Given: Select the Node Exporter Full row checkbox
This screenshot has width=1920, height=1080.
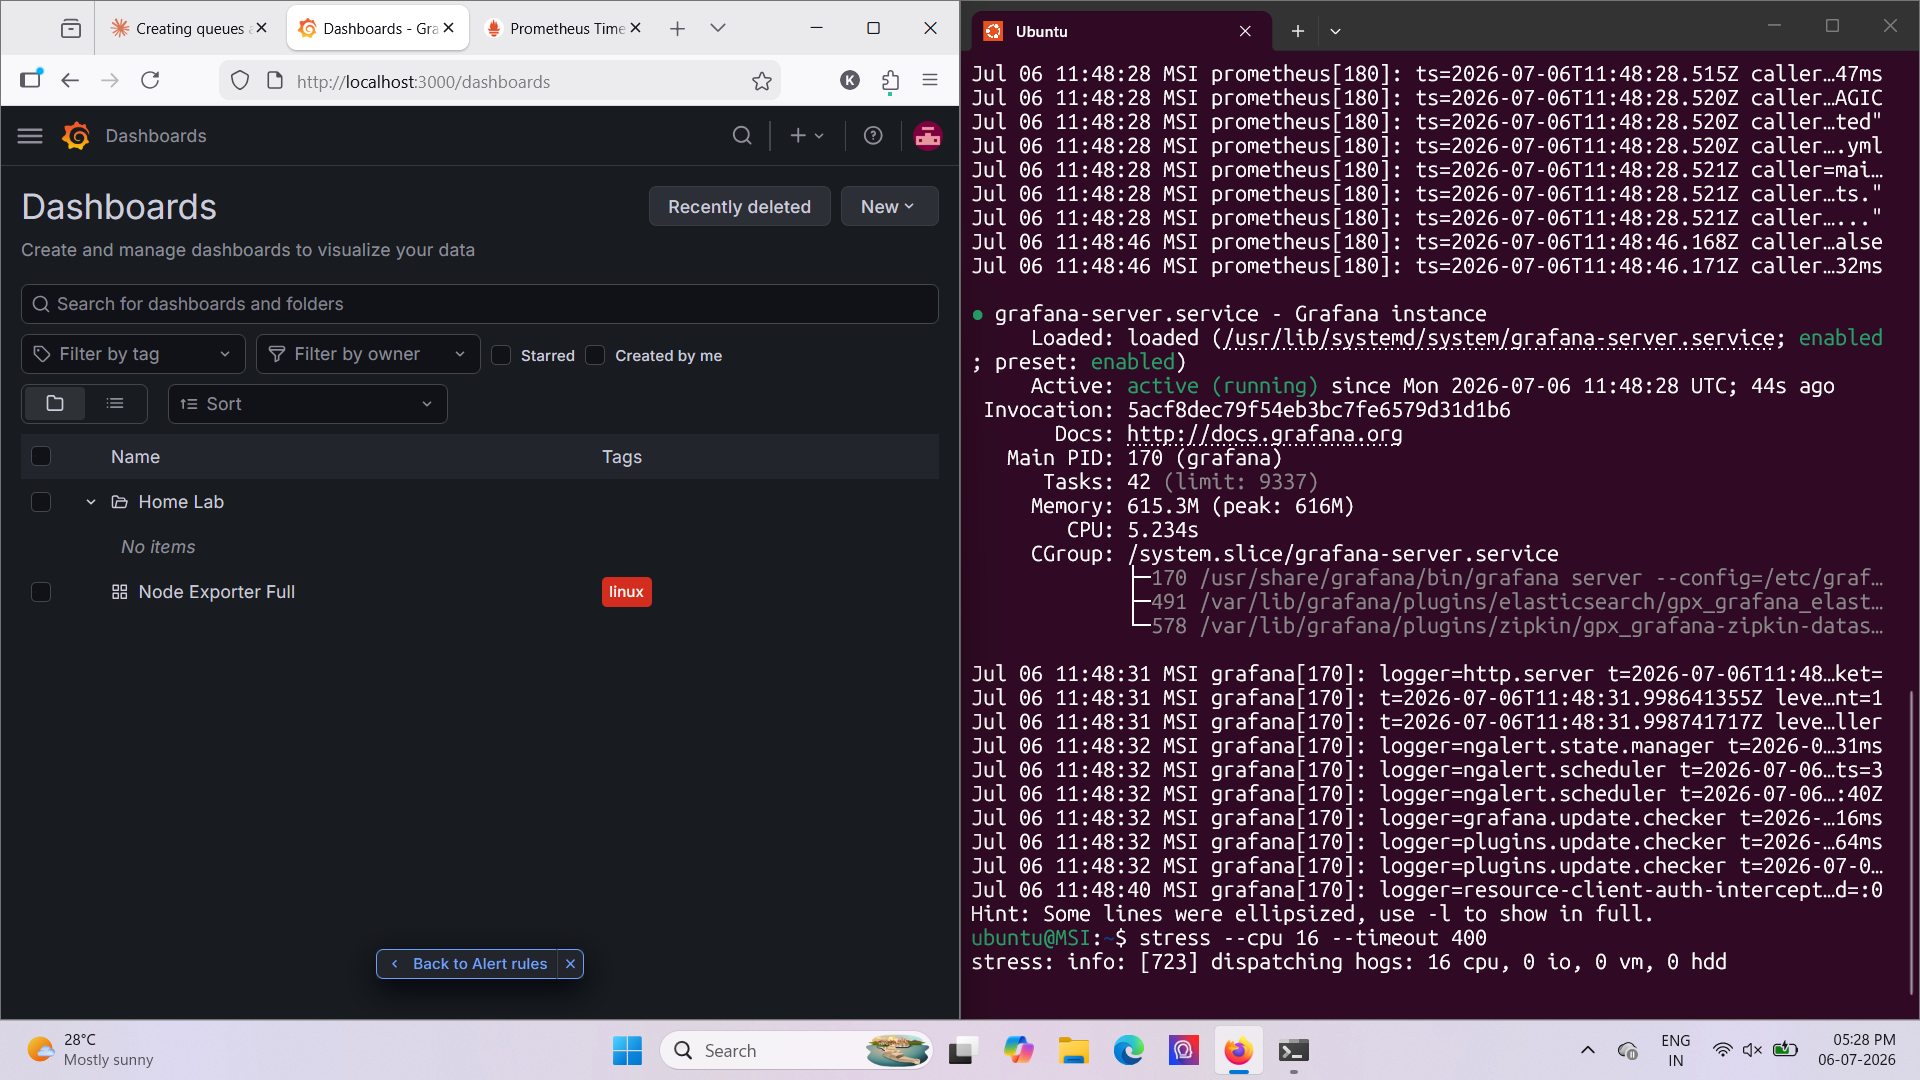Looking at the screenshot, I should (x=41, y=592).
